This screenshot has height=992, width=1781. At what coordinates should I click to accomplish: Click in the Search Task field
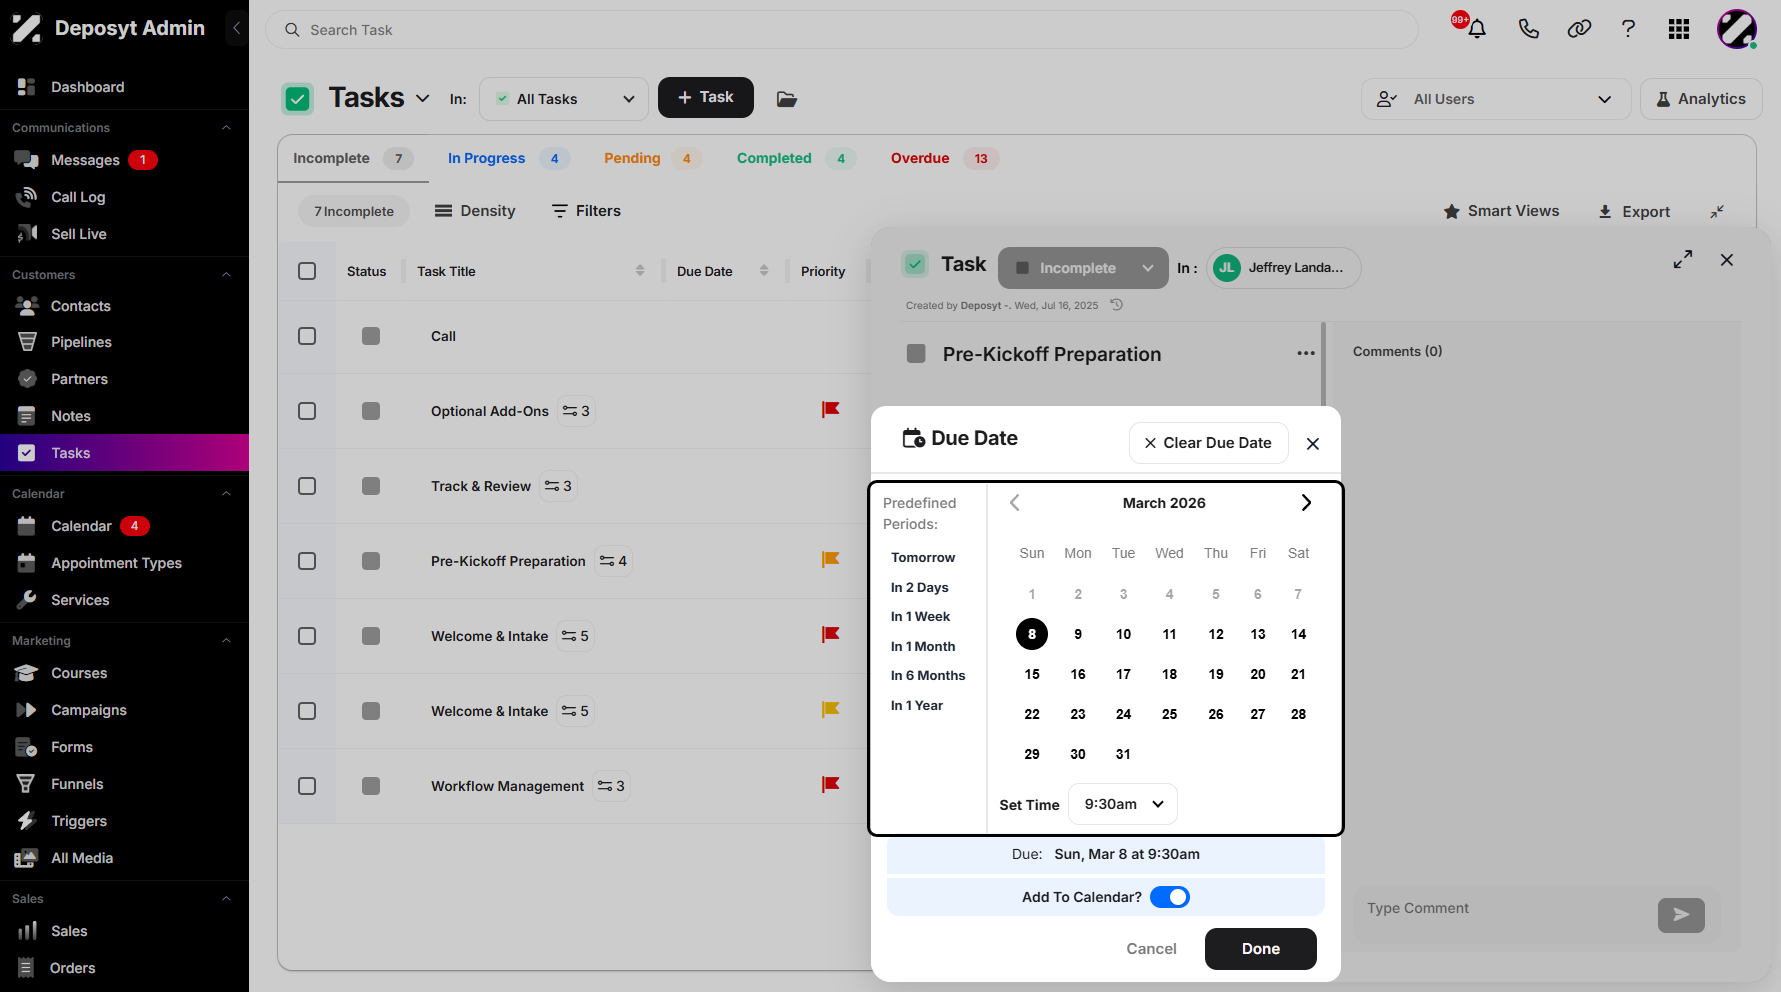pyautogui.click(x=841, y=30)
